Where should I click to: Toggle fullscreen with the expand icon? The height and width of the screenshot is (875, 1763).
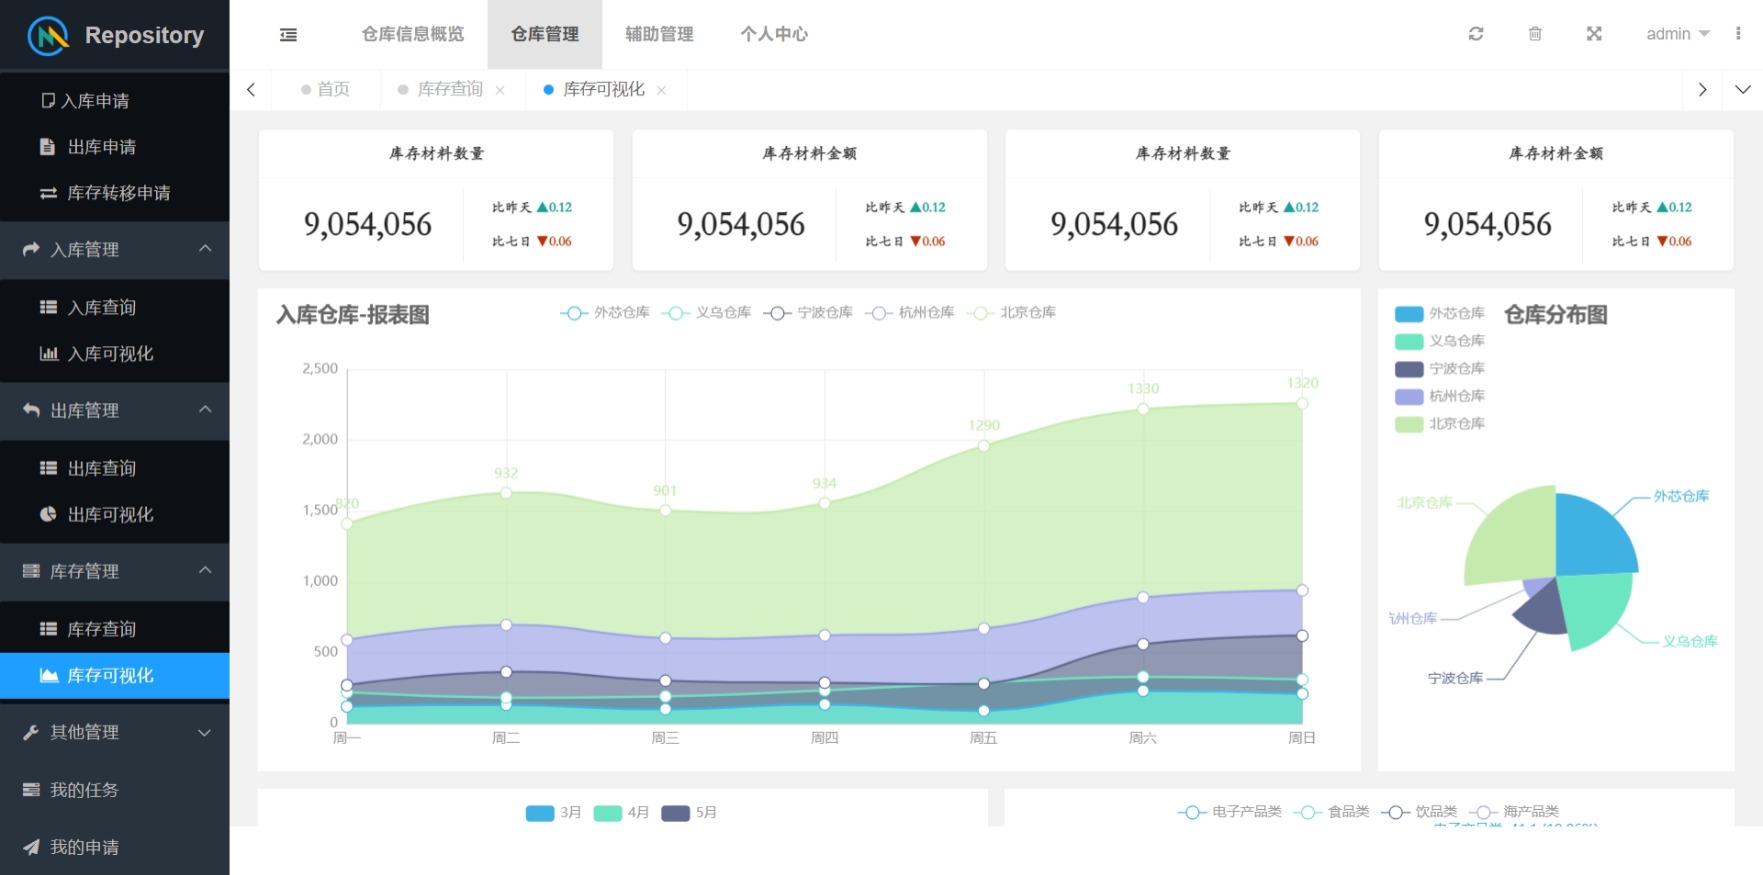point(1594,34)
